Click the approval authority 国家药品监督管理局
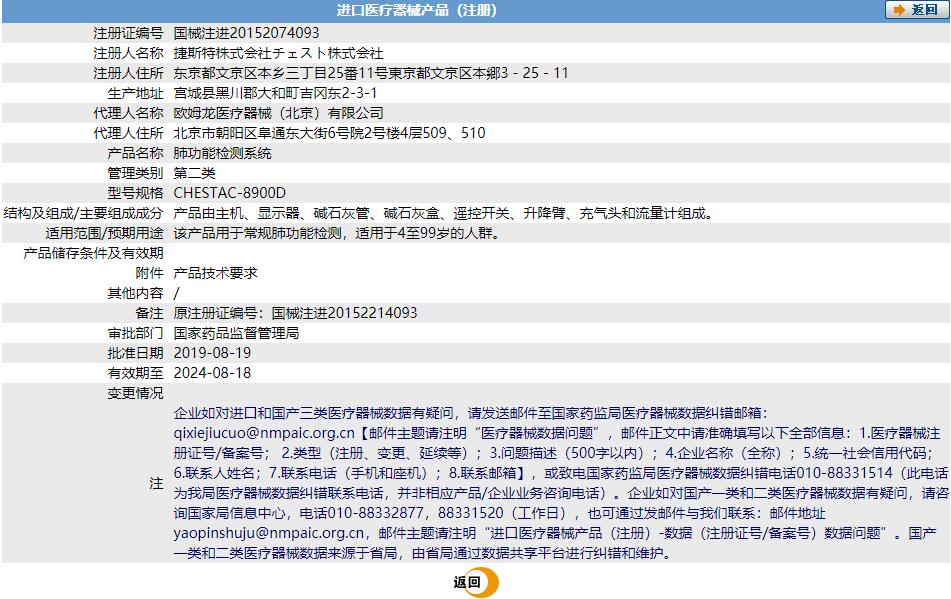 click(237, 333)
